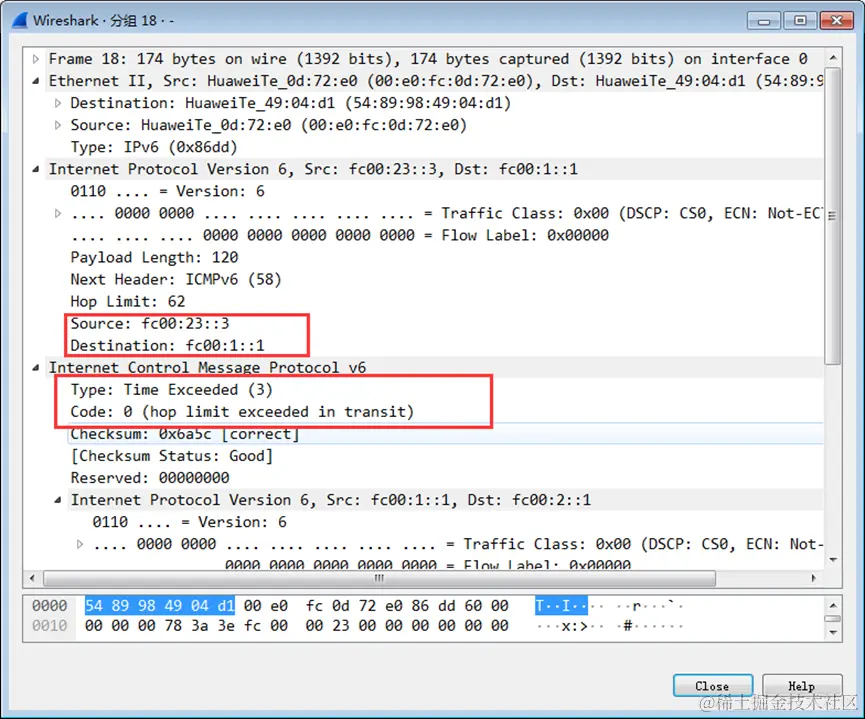The width and height of the screenshot is (865, 719).
Task: Collapse the Internet Control Message Protocol v6 section
Action: [36, 368]
